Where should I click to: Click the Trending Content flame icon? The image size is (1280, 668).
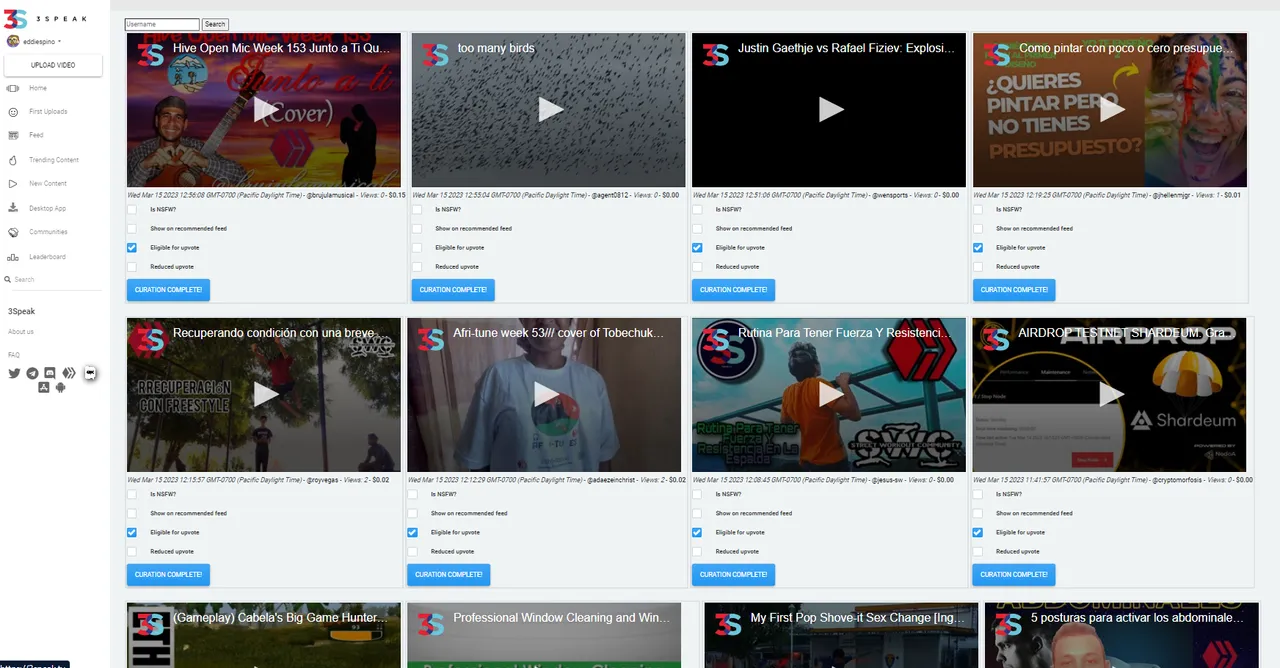(13, 160)
